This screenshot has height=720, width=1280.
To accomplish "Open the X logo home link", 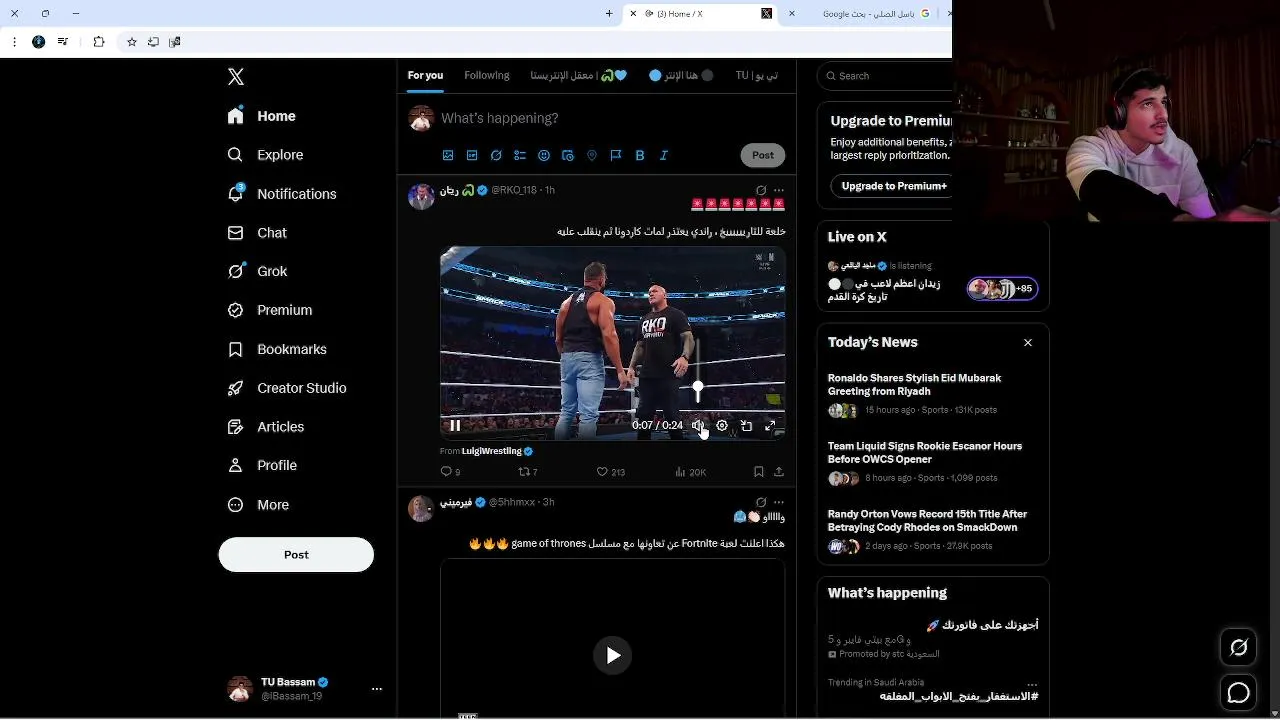I will 236,77.
